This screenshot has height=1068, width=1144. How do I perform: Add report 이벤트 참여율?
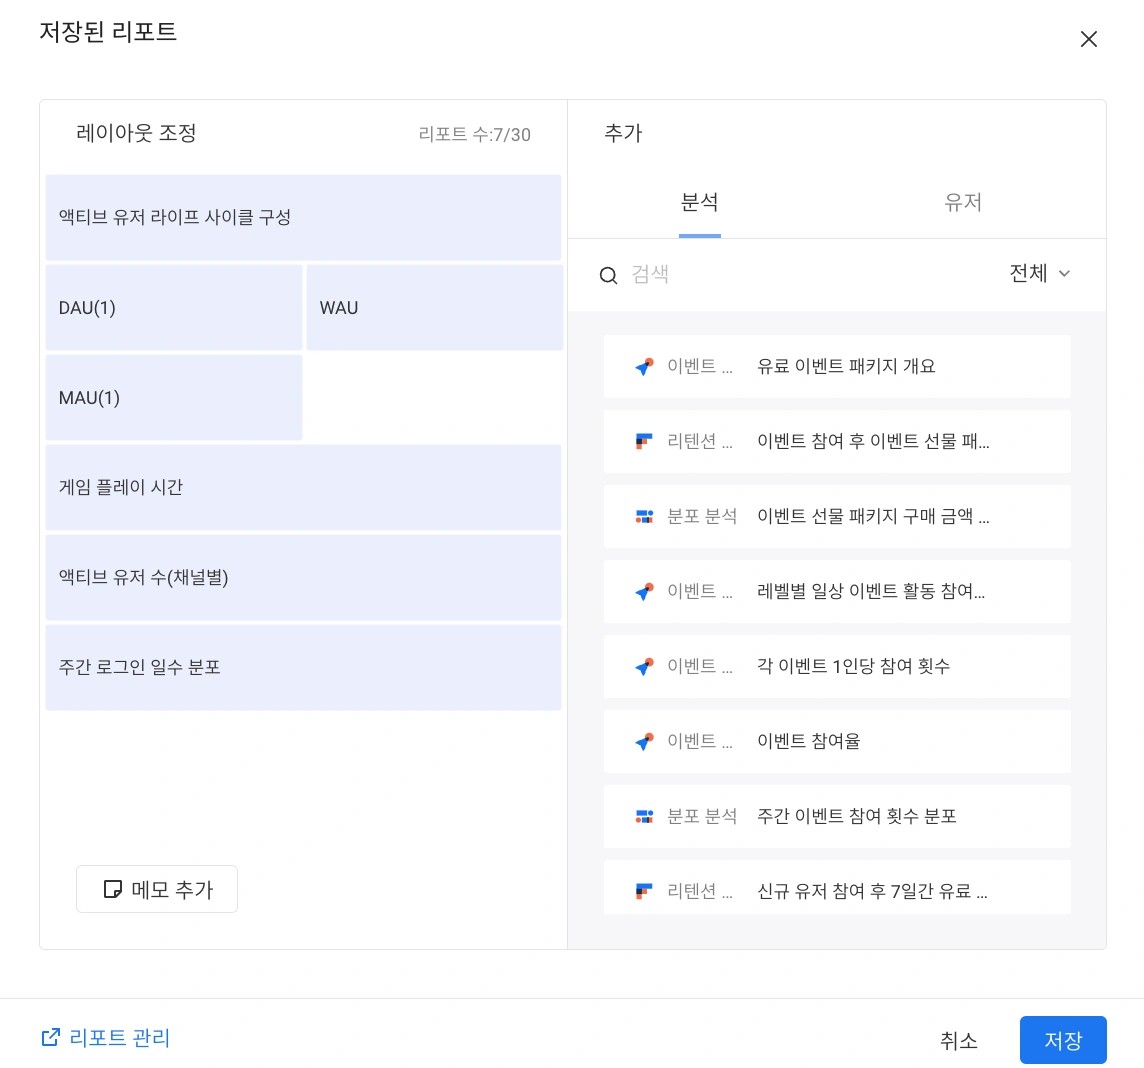[x=838, y=741]
